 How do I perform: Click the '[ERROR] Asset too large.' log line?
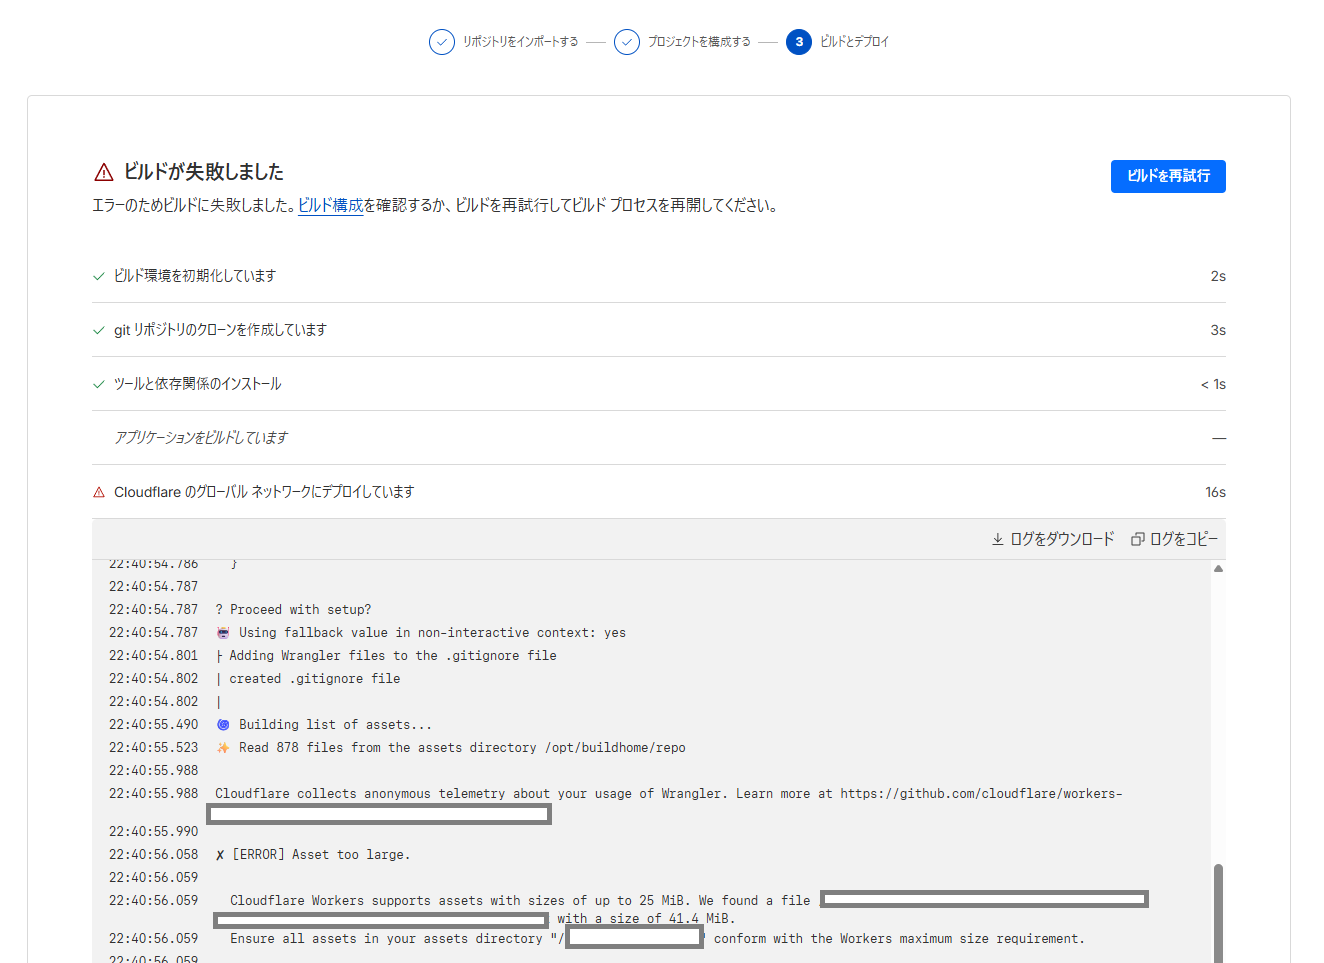click(x=313, y=855)
